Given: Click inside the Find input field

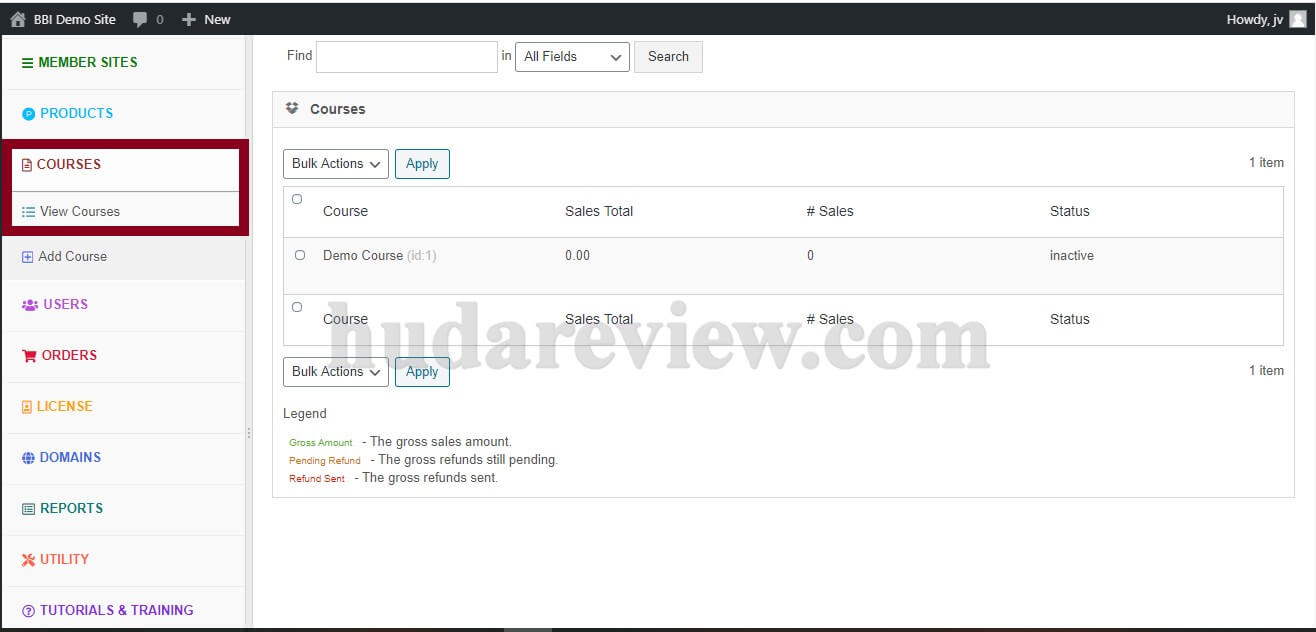Looking at the screenshot, I should pyautogui.click(x=405, y=56).
